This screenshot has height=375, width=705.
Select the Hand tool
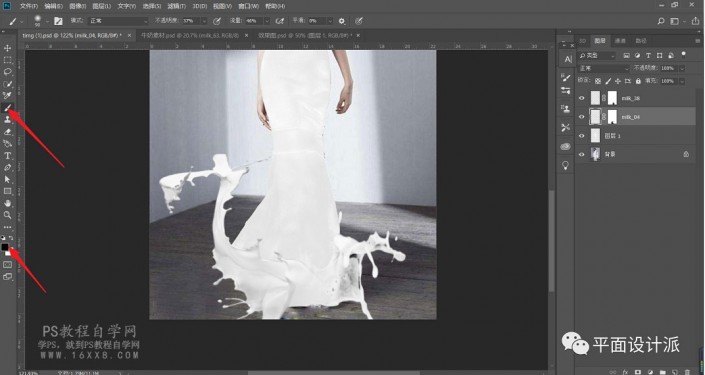pyautogui.click(x=7, y=203)
